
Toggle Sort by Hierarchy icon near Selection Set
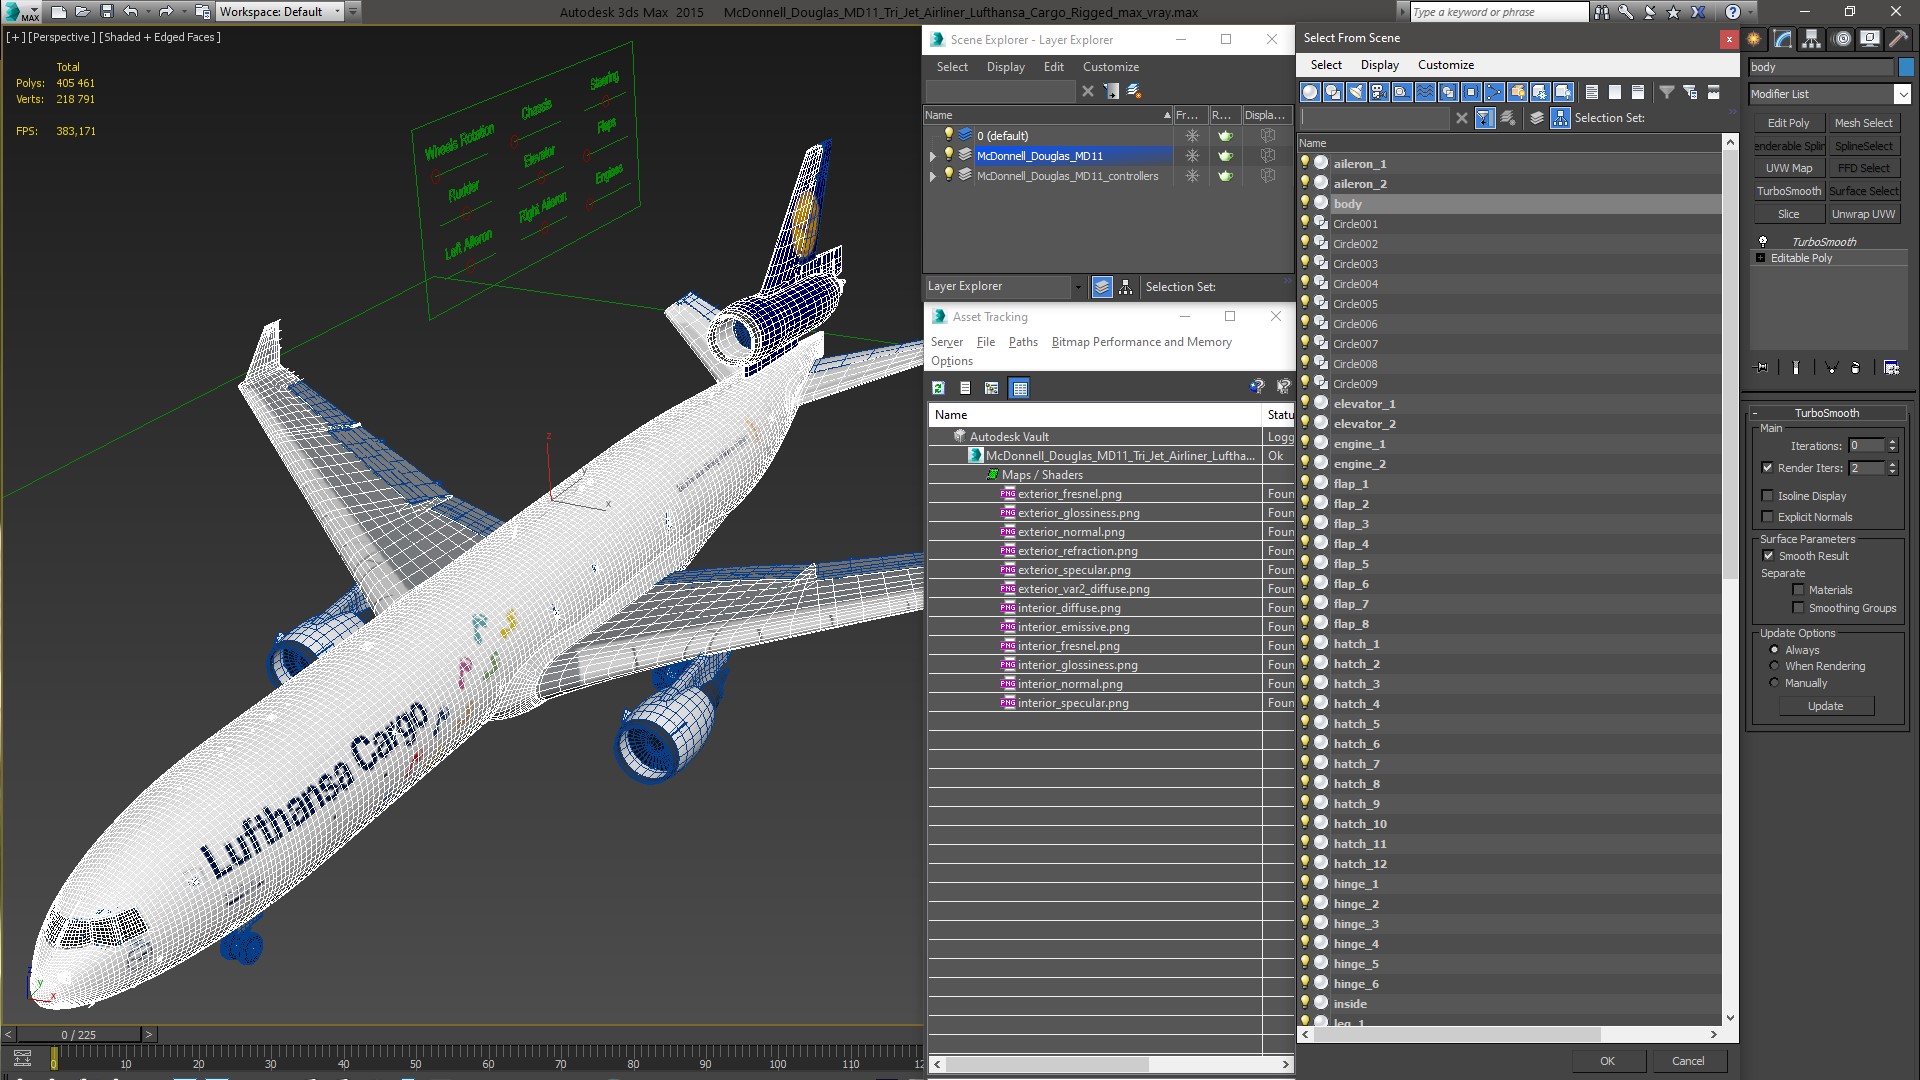(x=1560, y=118)
